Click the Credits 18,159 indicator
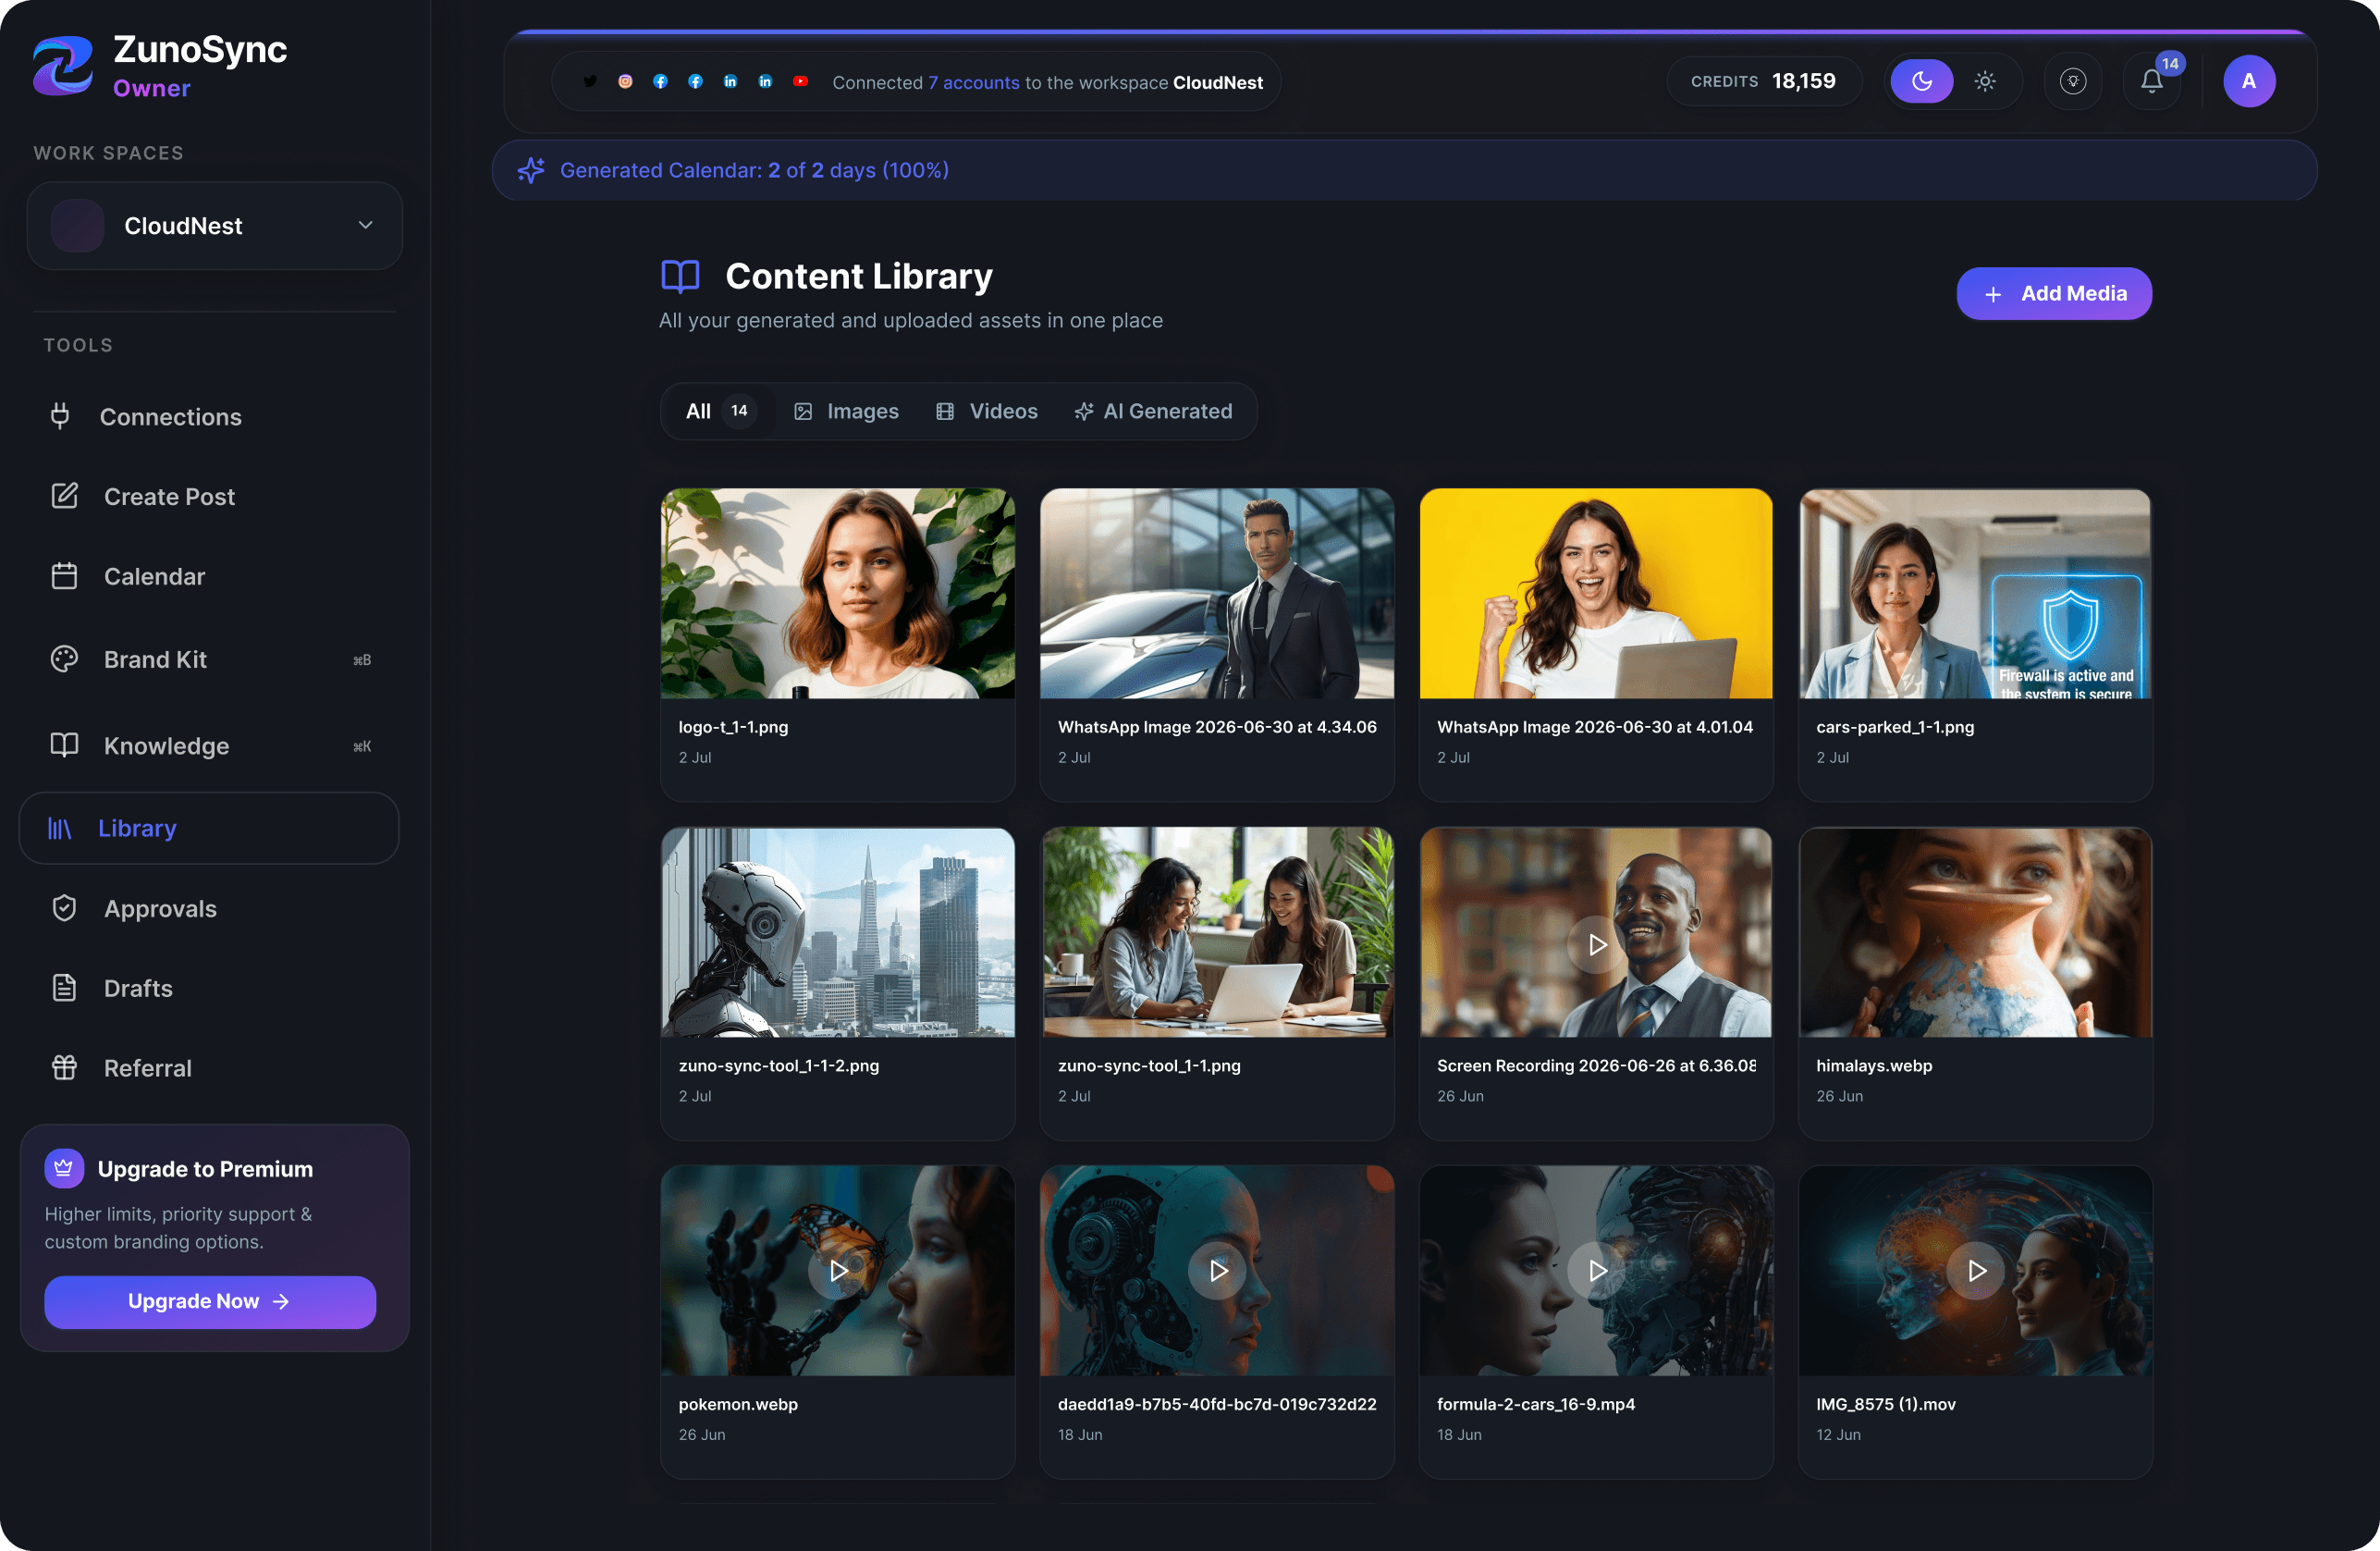Screen dimensions: 2380x1551 [1764, 82]
